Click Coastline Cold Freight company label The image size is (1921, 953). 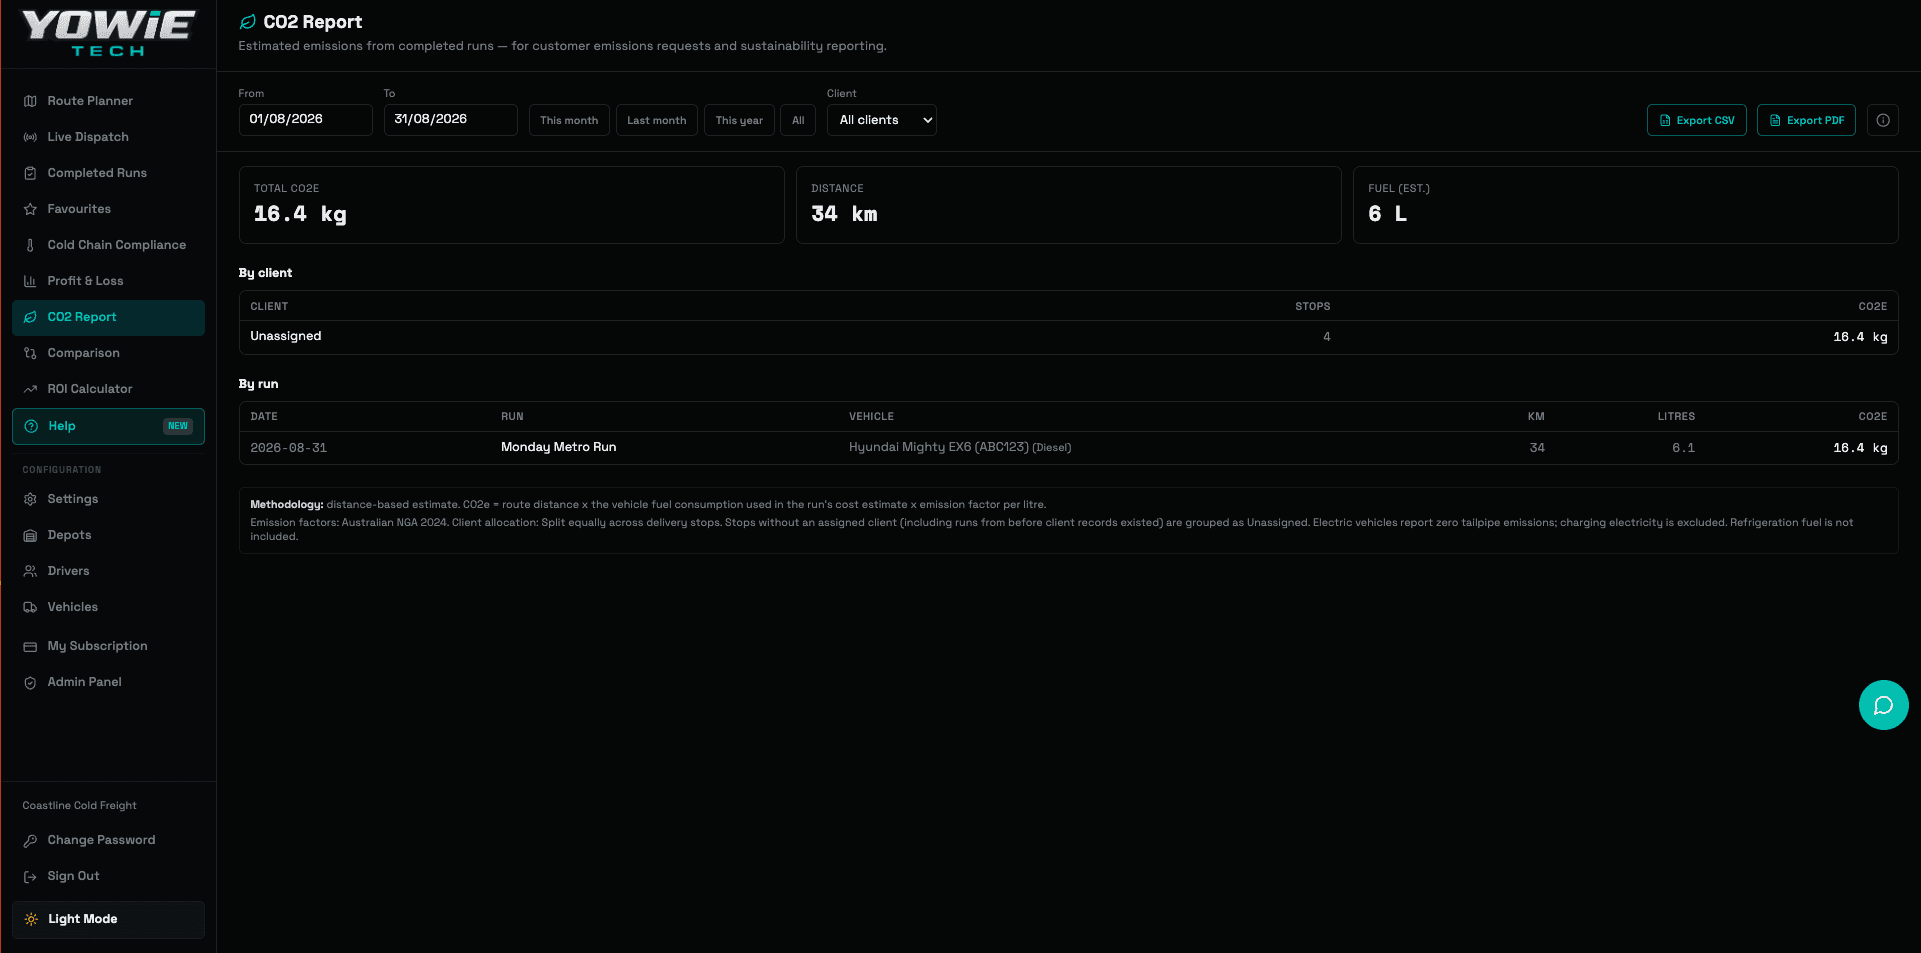point(79,805)
